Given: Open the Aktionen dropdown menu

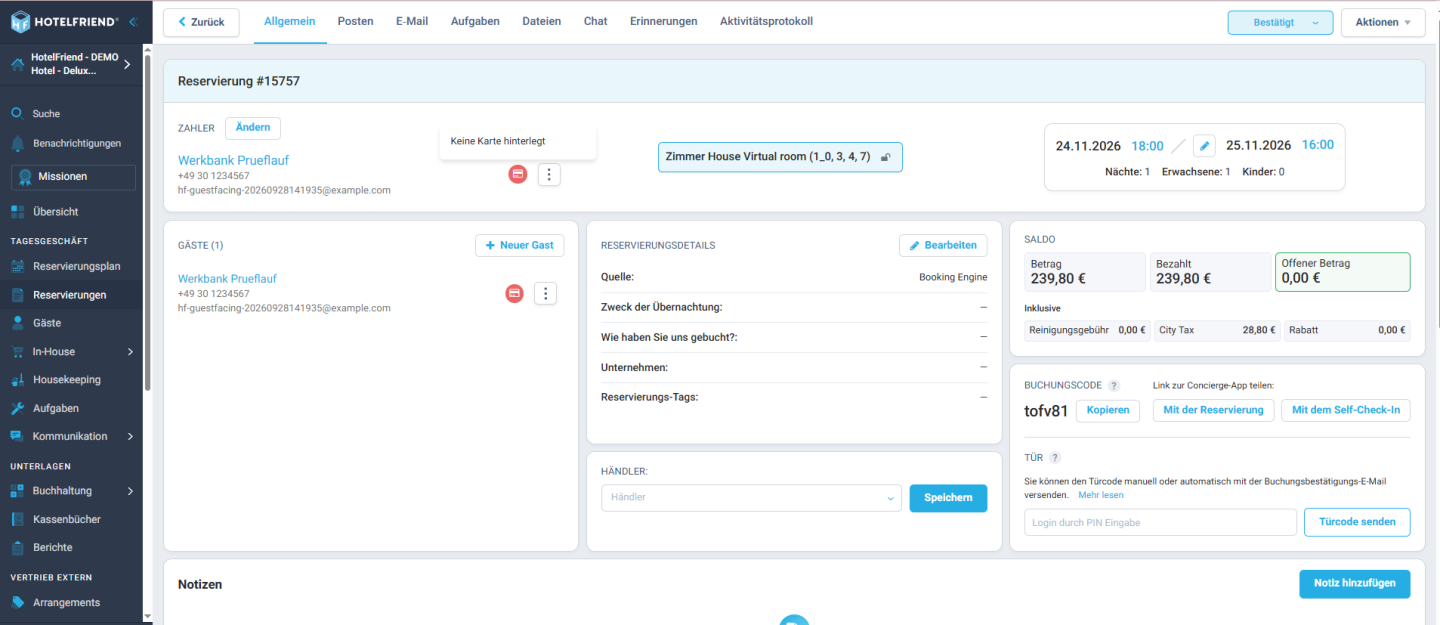Looking at the screenshot, I should (1382, 22).
